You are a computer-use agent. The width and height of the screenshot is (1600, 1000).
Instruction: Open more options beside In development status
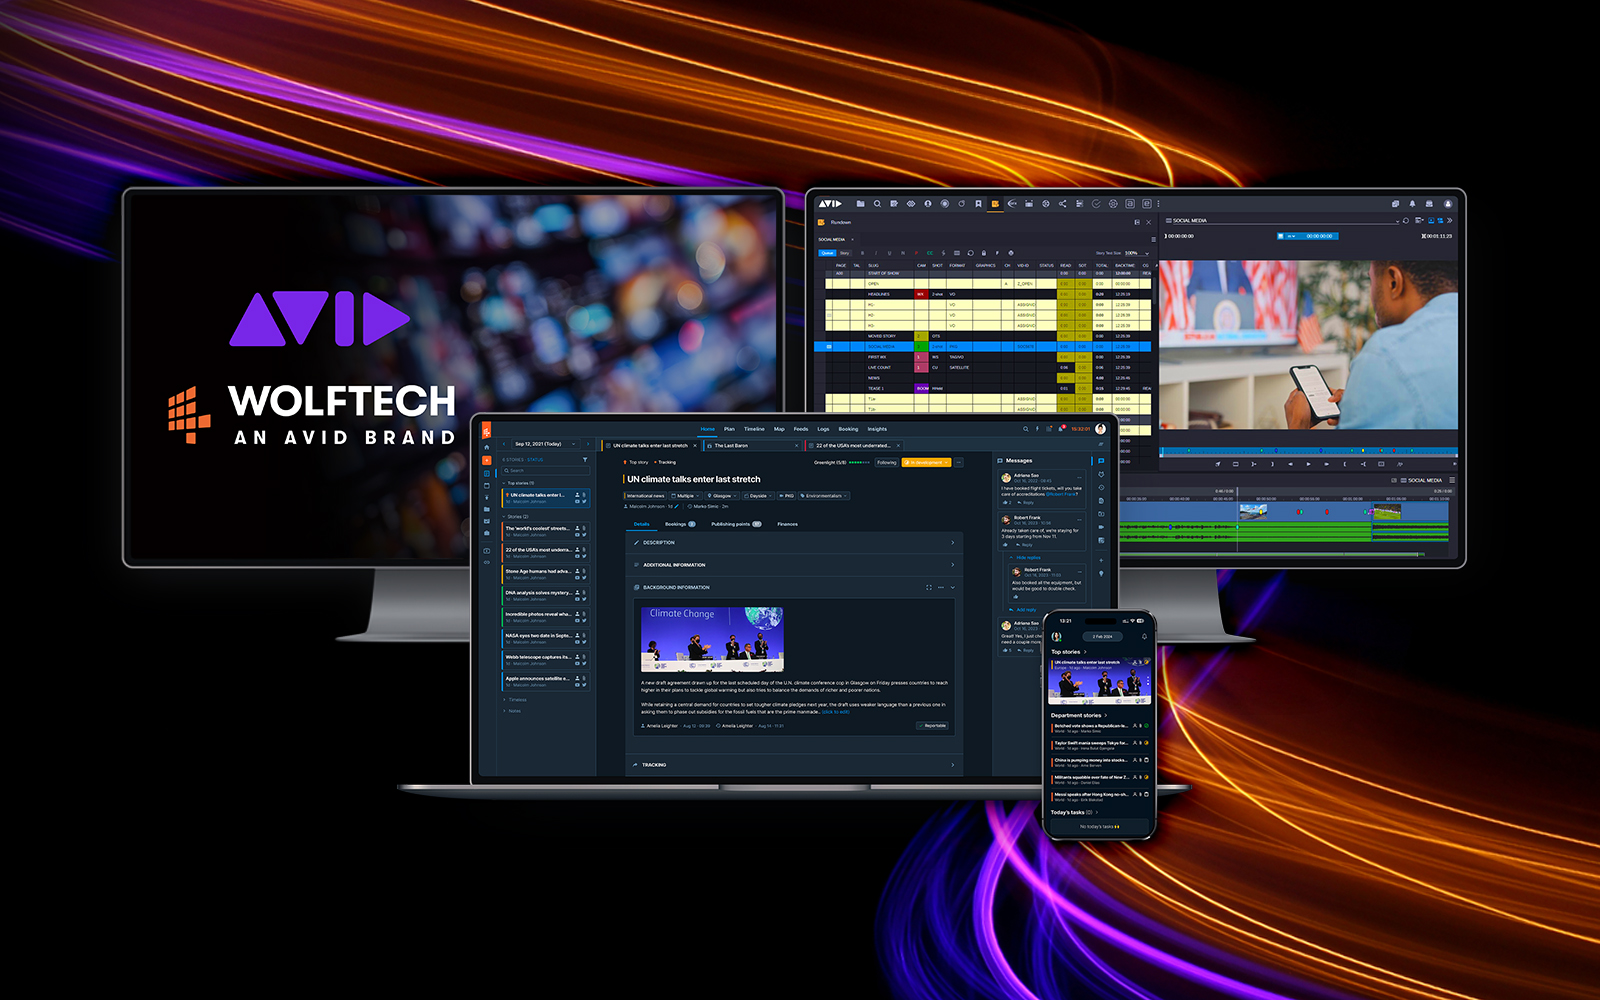pos(959,462)
